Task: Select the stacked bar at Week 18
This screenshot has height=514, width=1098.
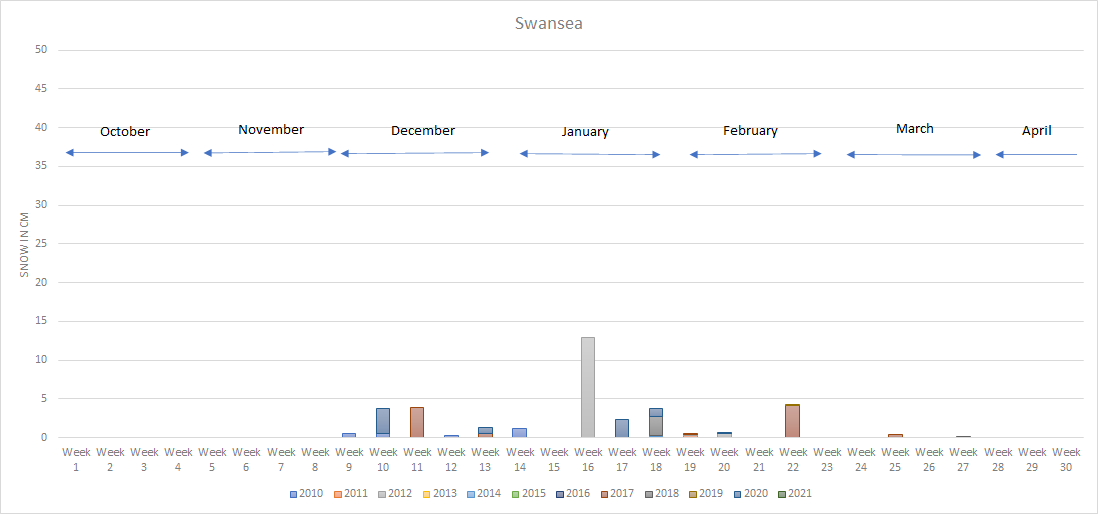Action: [x=656, y=423]
